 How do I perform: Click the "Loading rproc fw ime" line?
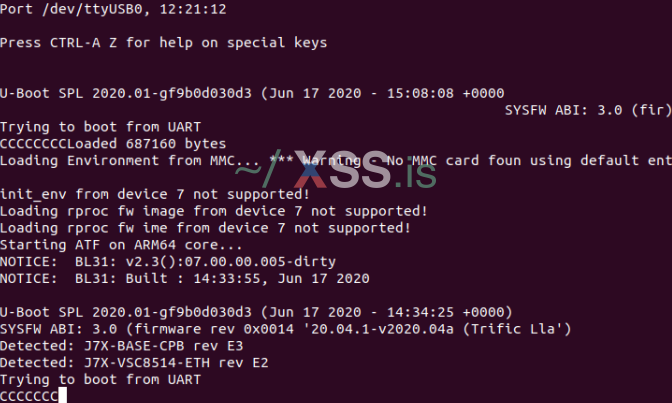coord(205,227)
